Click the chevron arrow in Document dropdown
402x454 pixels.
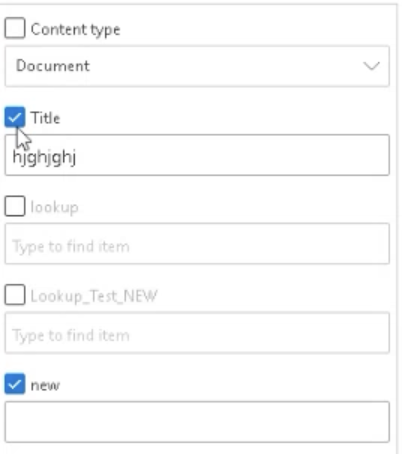point(371,66)
